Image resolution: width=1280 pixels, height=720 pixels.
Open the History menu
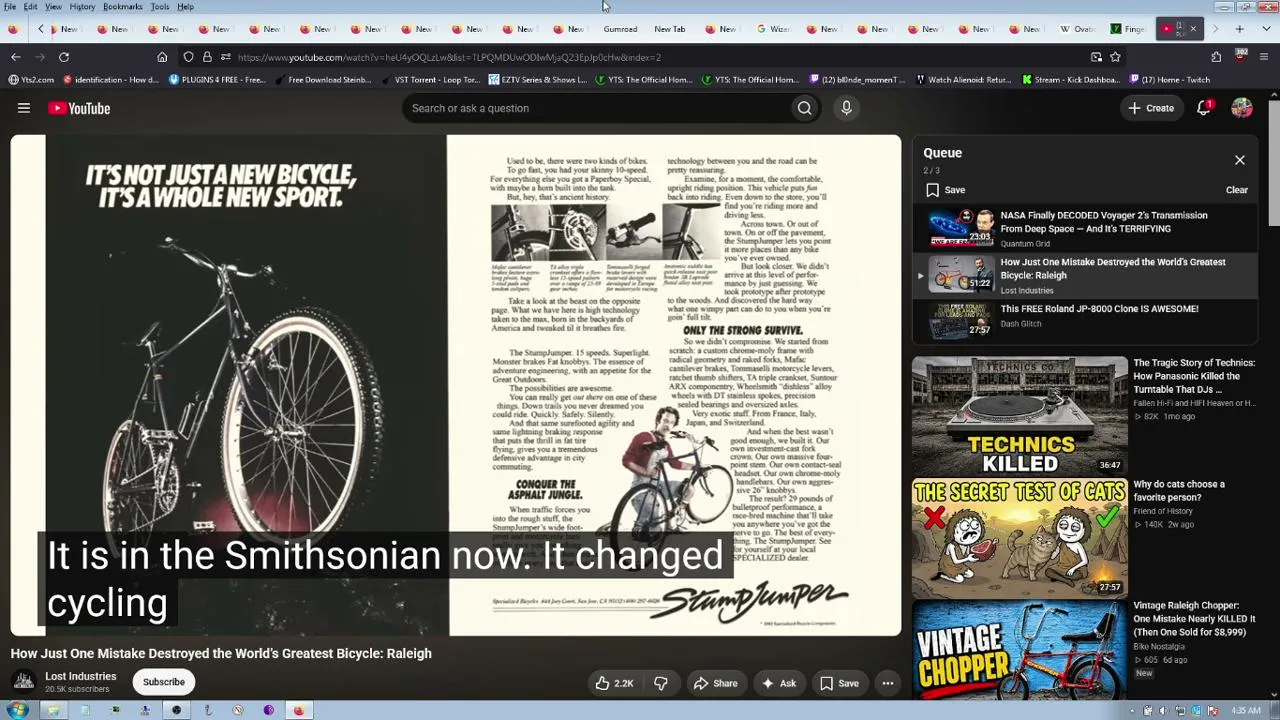pyautogui.click(x=82, y=7)
